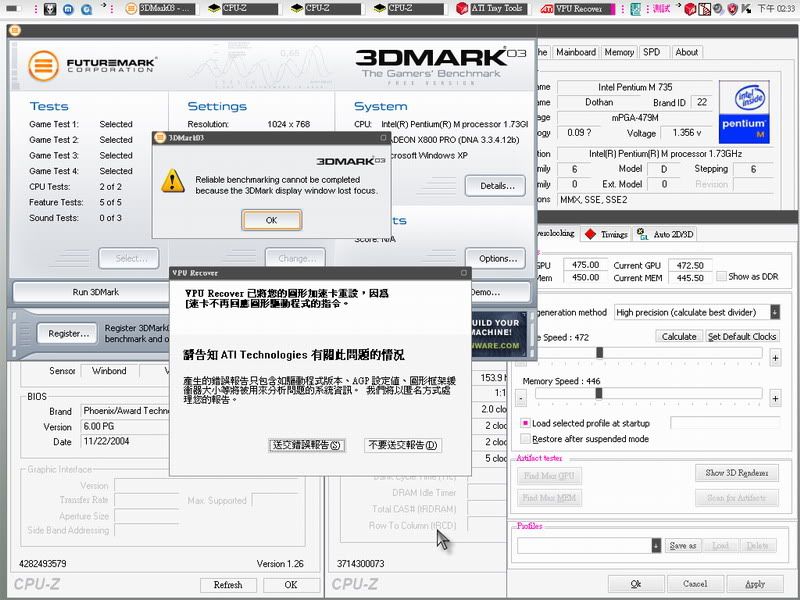Open the About tab in CPU-Z

pos(686,52)
